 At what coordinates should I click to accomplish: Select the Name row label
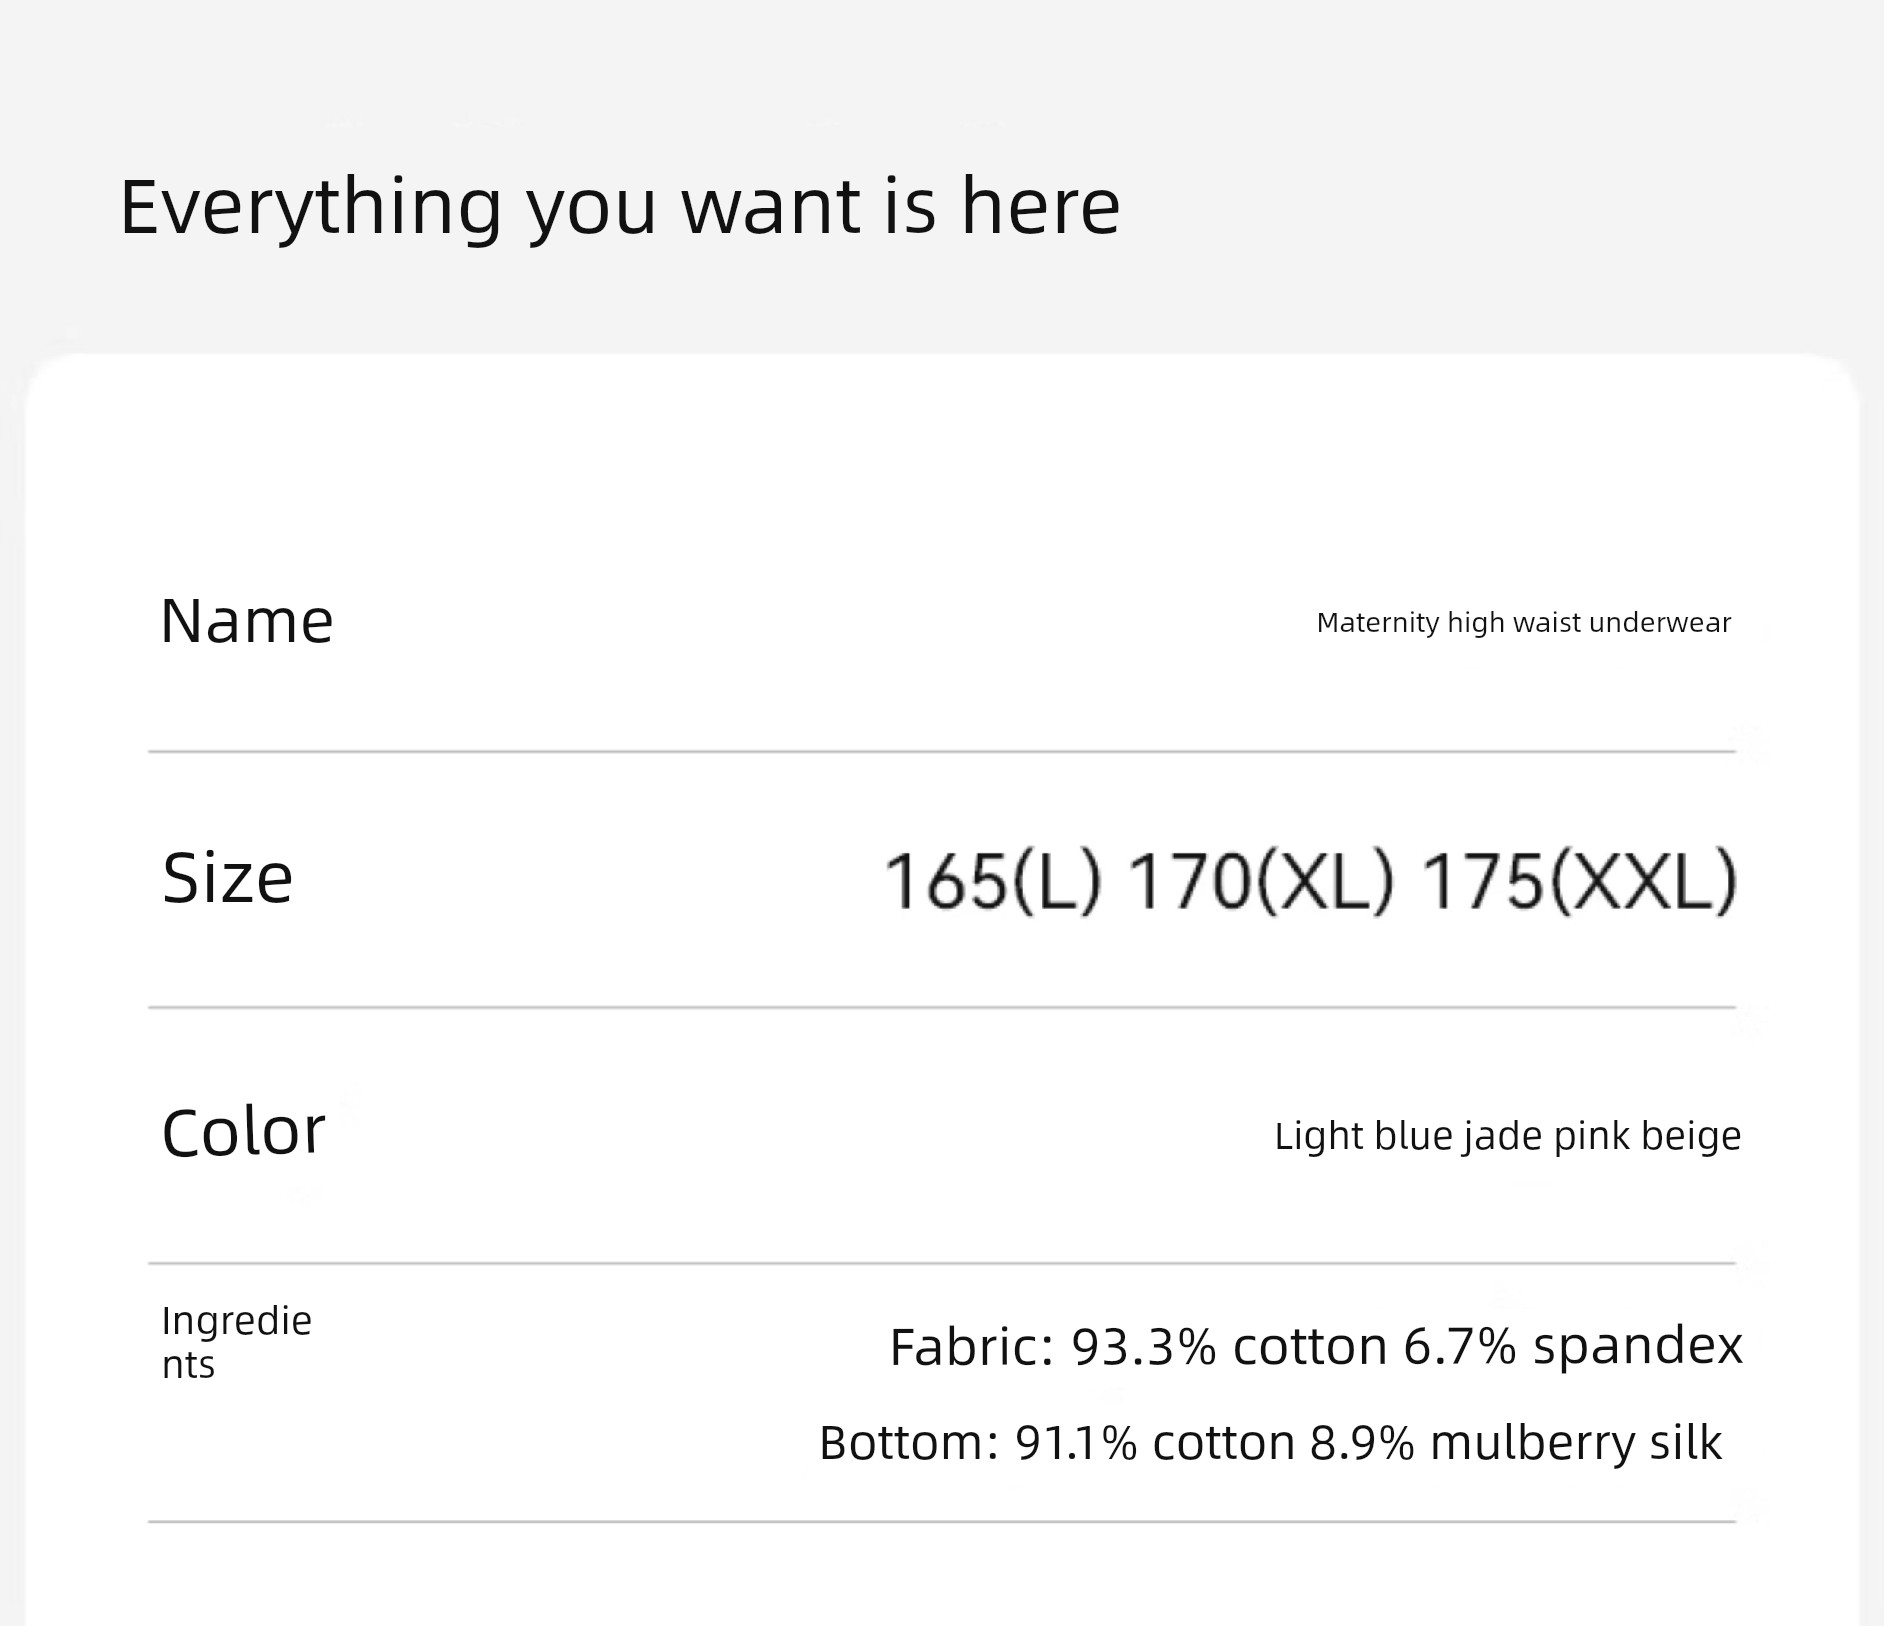click(x=246, y=621)
